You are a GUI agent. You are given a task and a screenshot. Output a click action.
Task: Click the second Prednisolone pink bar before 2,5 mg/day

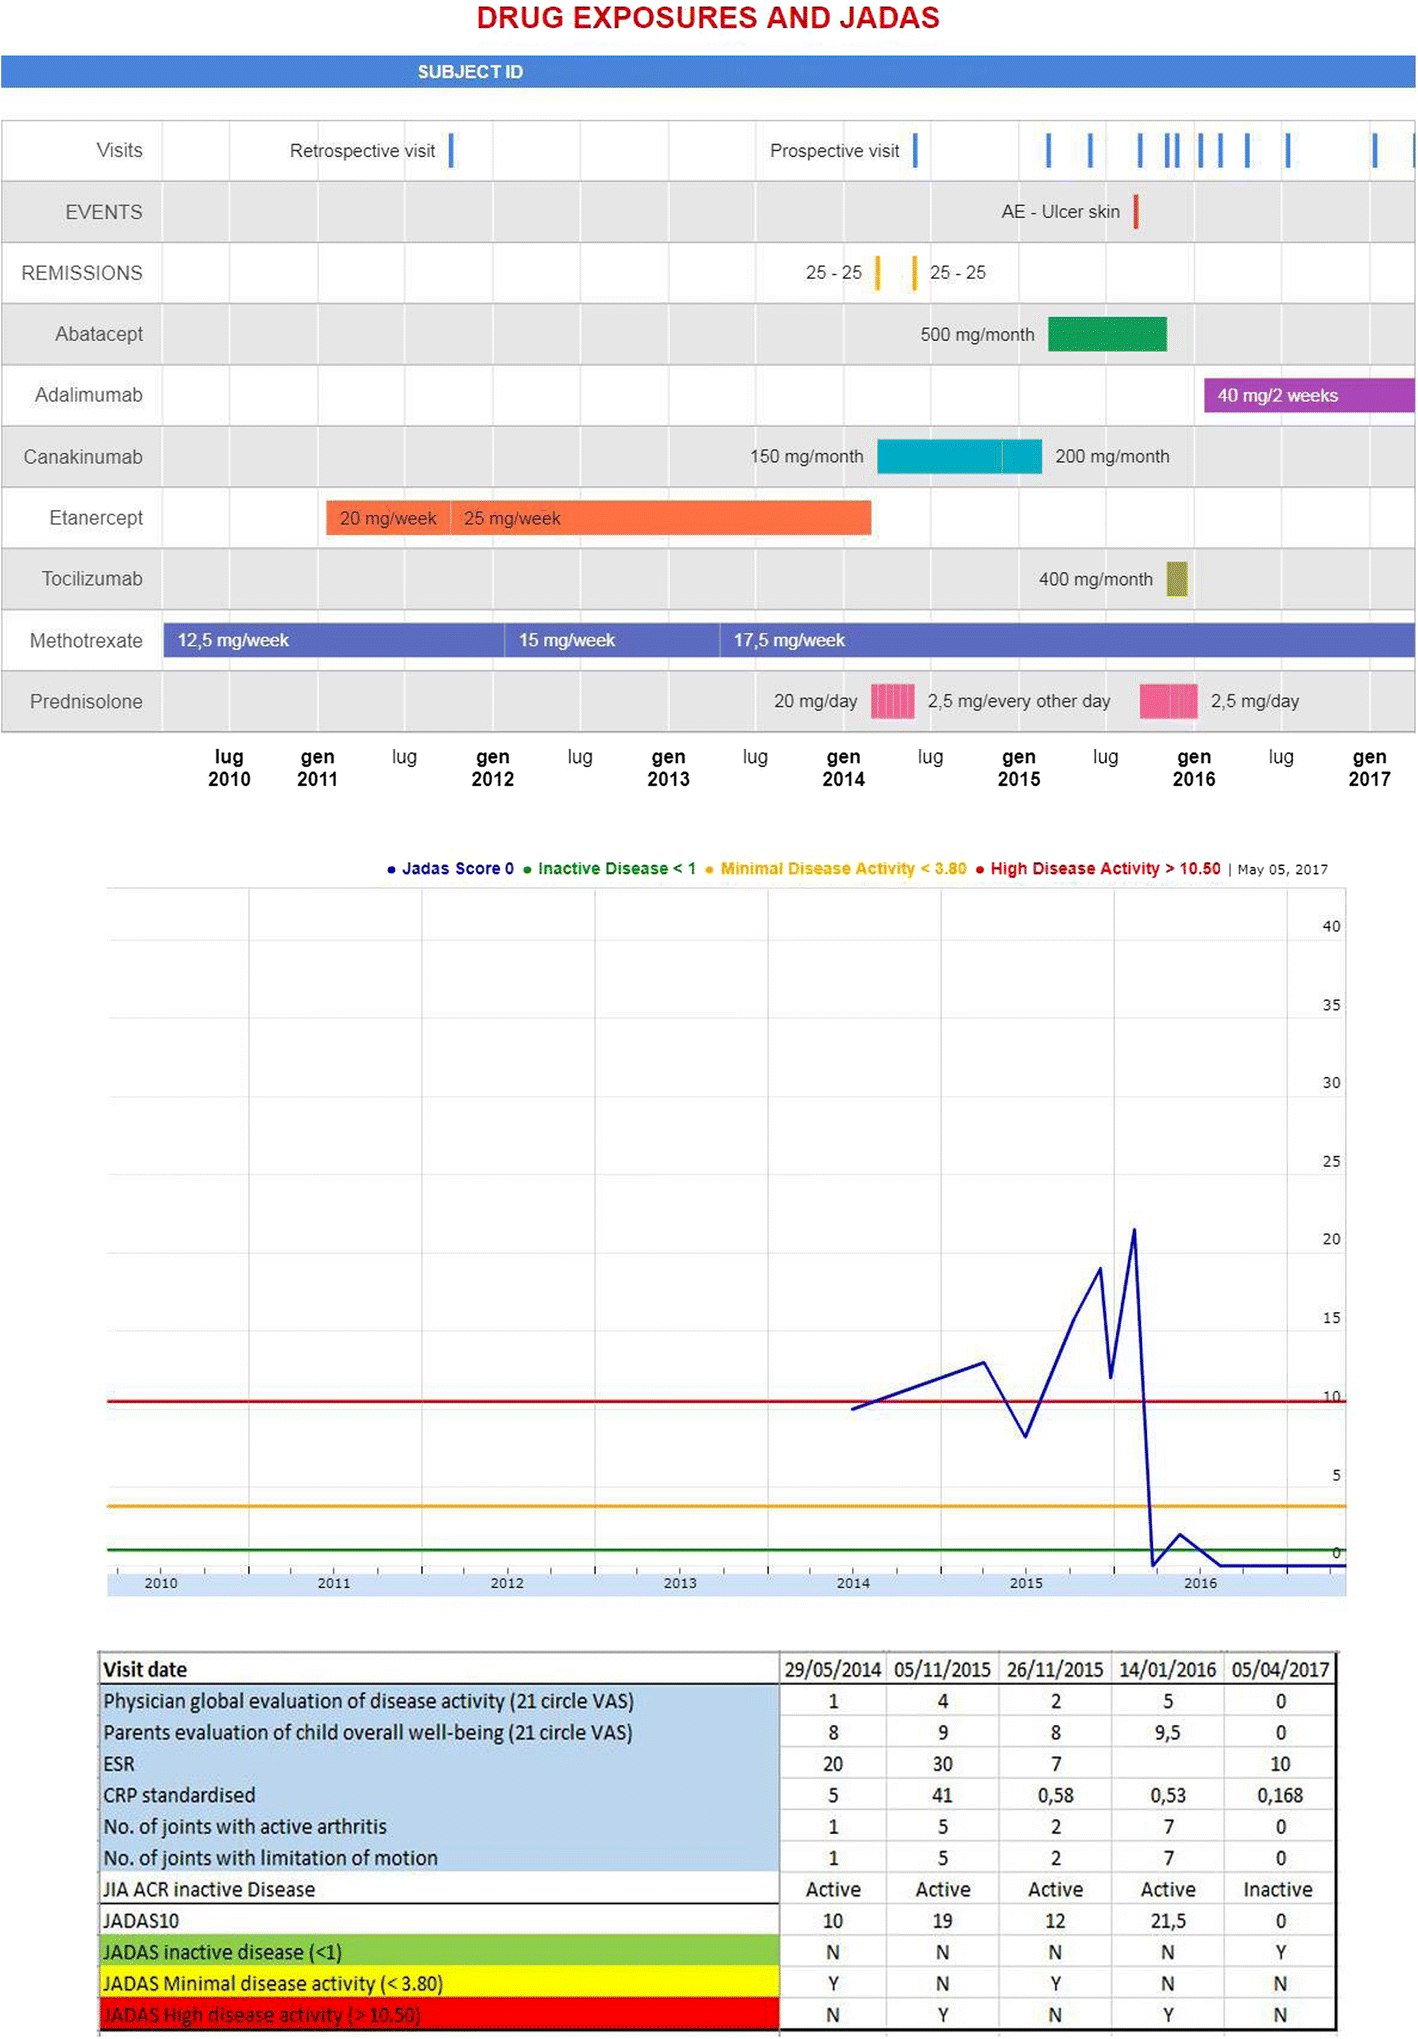1168,701
